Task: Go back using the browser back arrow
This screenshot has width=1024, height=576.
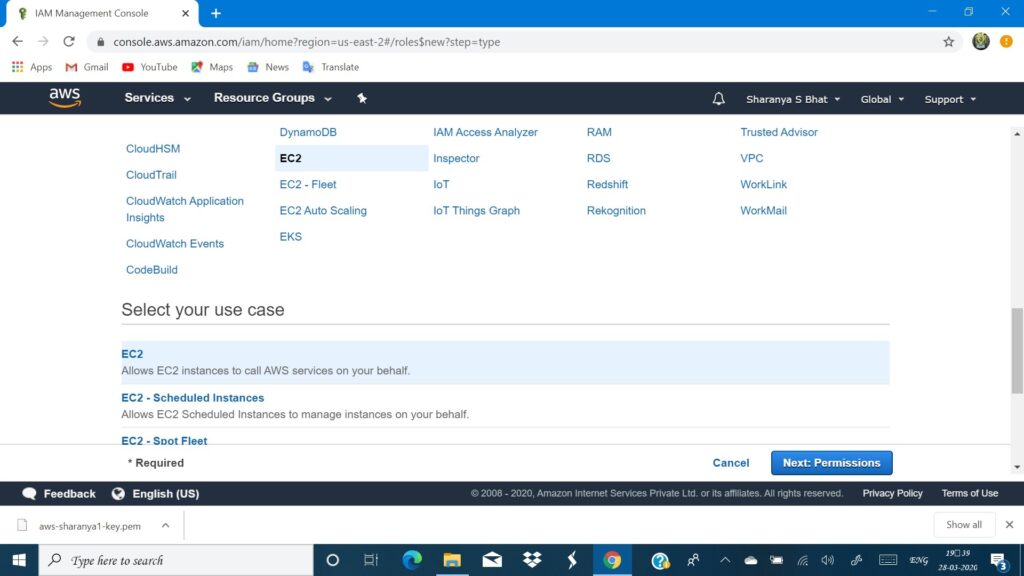Action: tap(18, 41)
